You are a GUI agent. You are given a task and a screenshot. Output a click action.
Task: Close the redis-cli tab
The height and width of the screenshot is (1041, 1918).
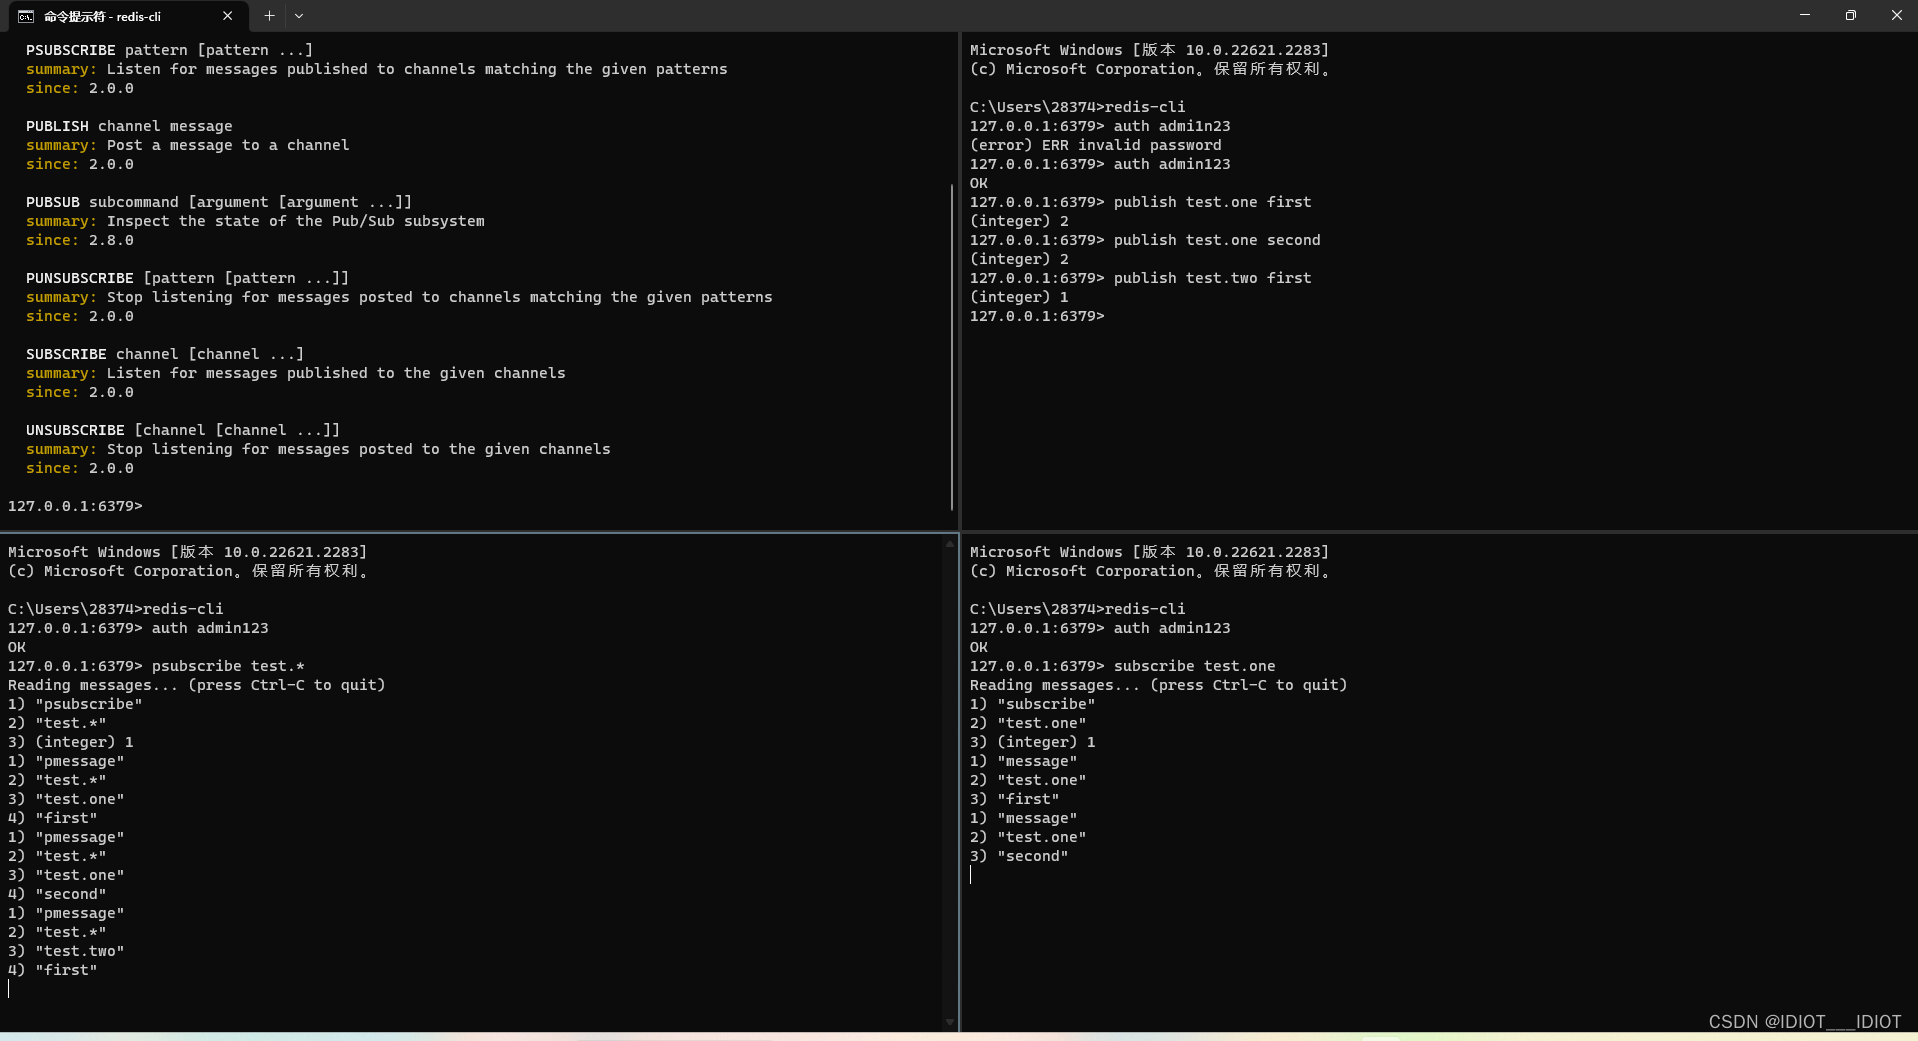pyautogui.click(x=228, y=16)
